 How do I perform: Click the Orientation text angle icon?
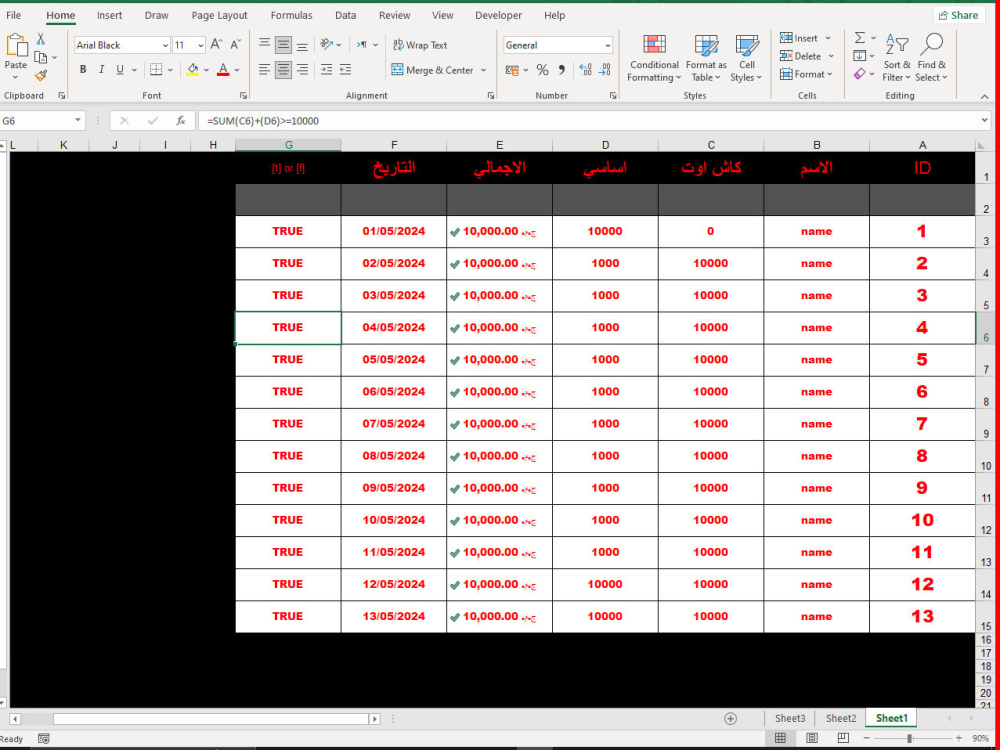point(327,45)
